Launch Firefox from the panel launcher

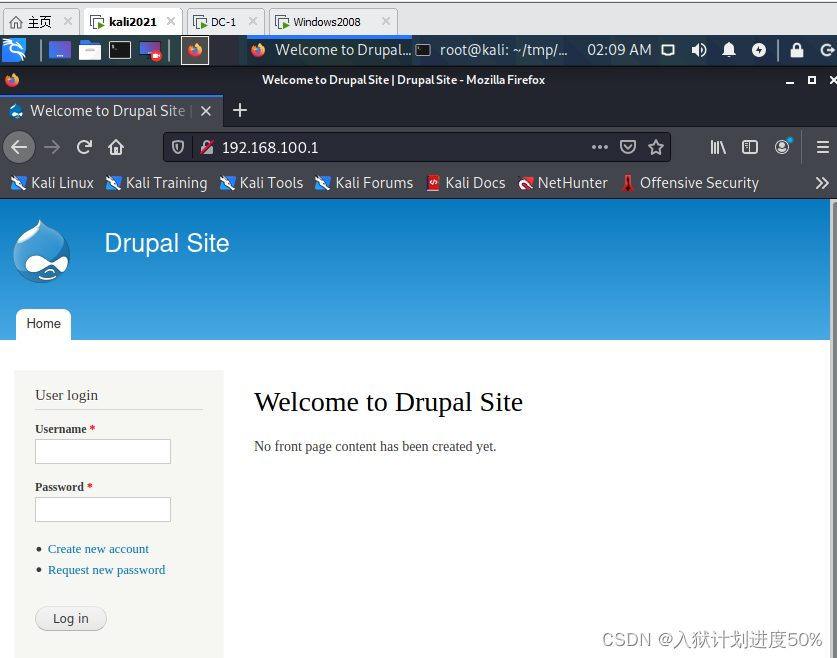pyautogui.click(x=195, y=51)
